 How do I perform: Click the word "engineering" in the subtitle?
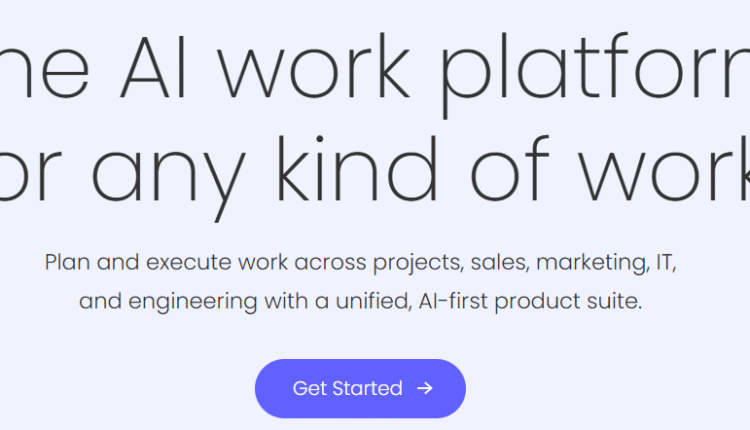click(193, 303)
